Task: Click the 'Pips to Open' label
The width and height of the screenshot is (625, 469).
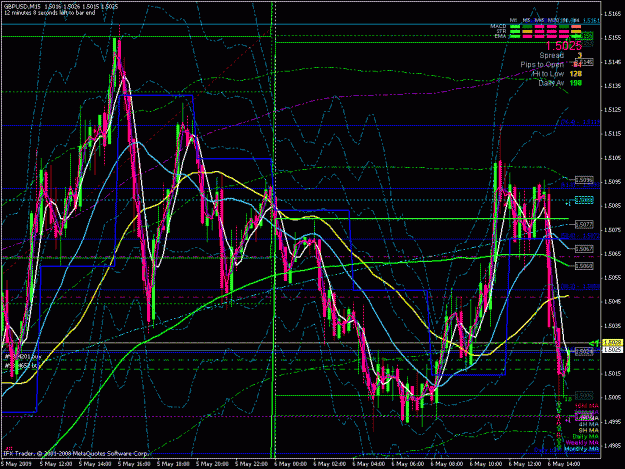Action: coord(542,65)
